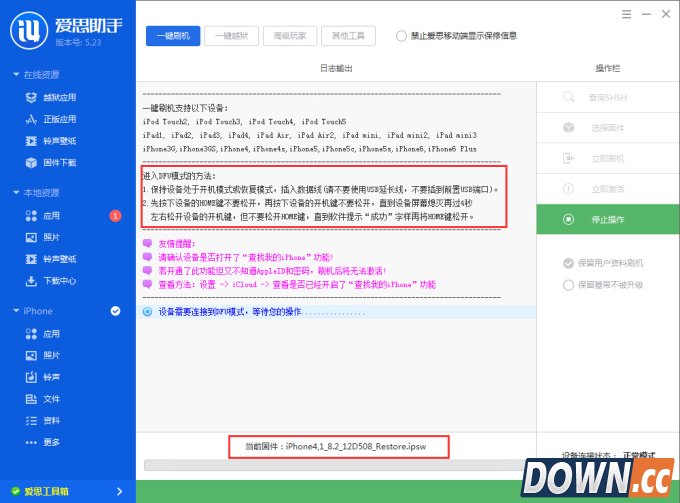Enable 禁止爱思移动端显示保修信息 option
The height and width of the screenshot is (503, 680).
click(x=401, y=36)
